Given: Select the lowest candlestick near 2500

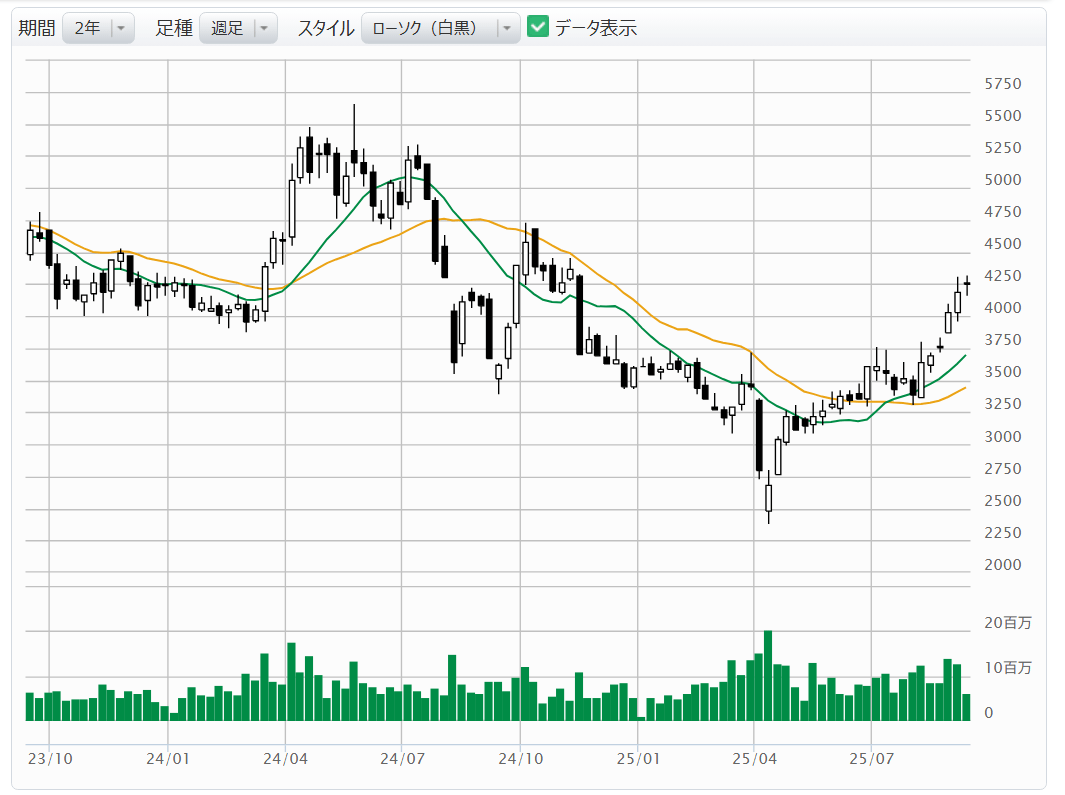Looking at the screenshot, I should [768, 497].
